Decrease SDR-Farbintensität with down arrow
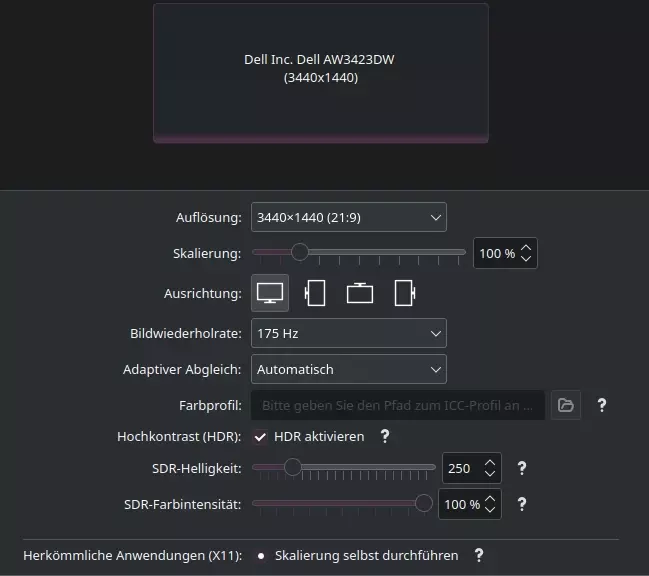This screenshot has width=649, height=576. pos(490,510)
